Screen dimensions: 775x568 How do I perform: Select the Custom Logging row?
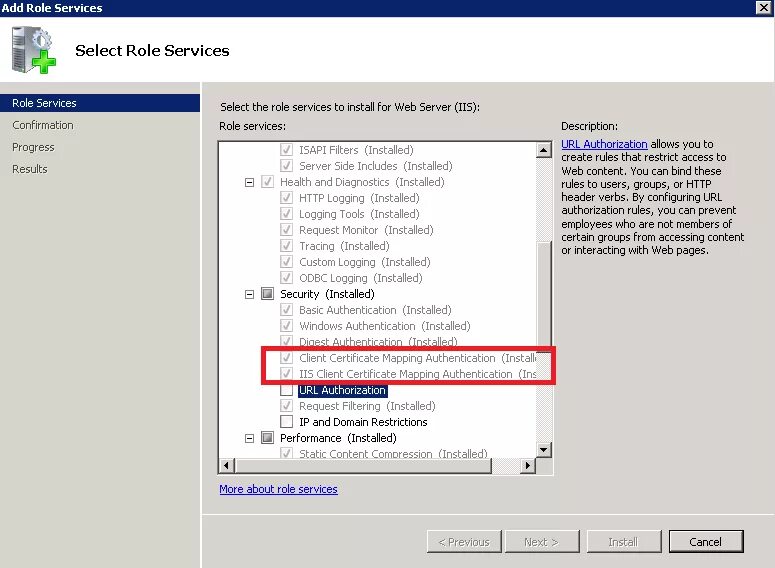coord(364,262)
